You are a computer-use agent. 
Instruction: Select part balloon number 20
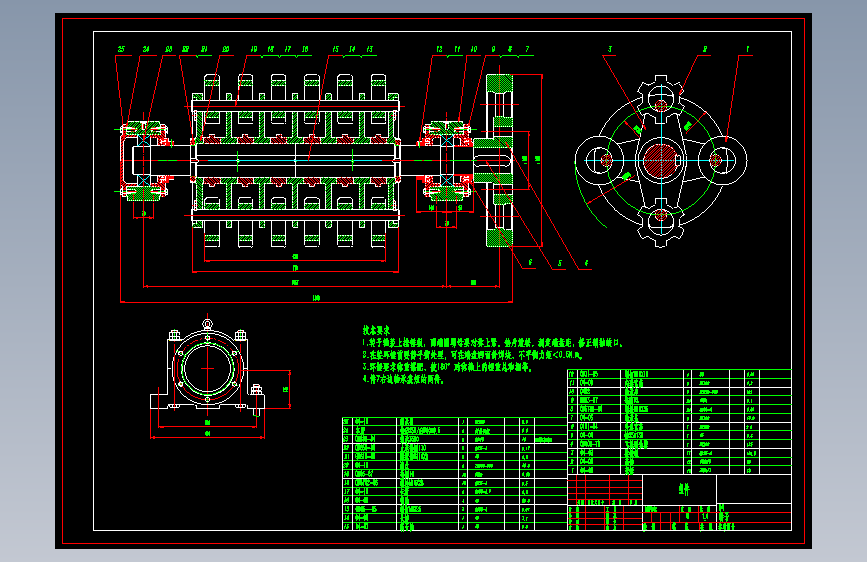(226, 49)
